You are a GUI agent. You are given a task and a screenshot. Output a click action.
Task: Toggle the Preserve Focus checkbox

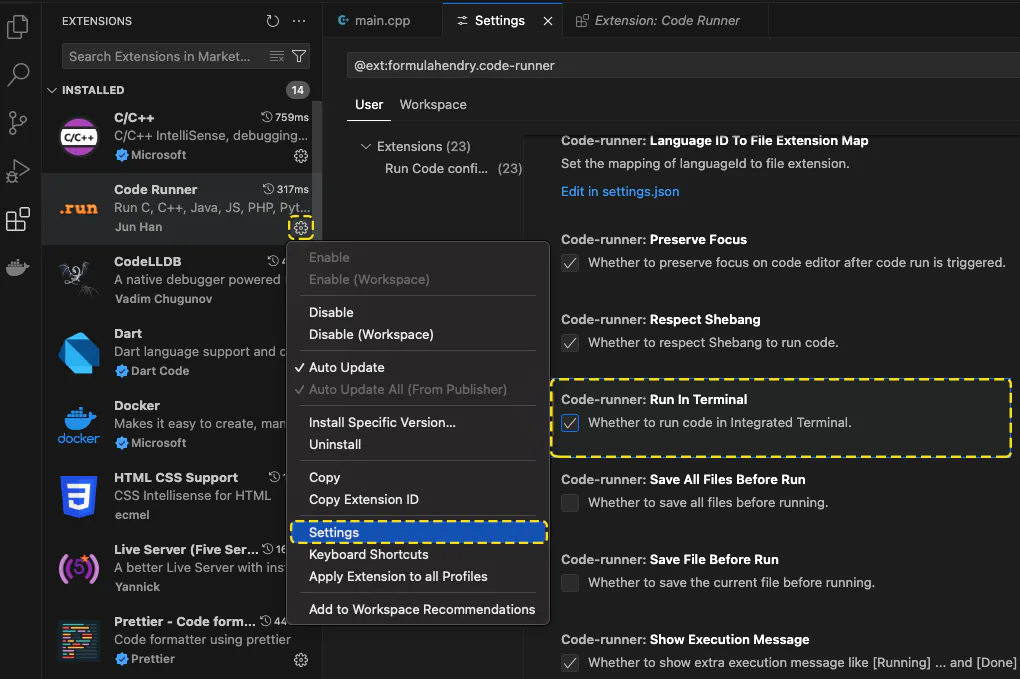(570, 263)
